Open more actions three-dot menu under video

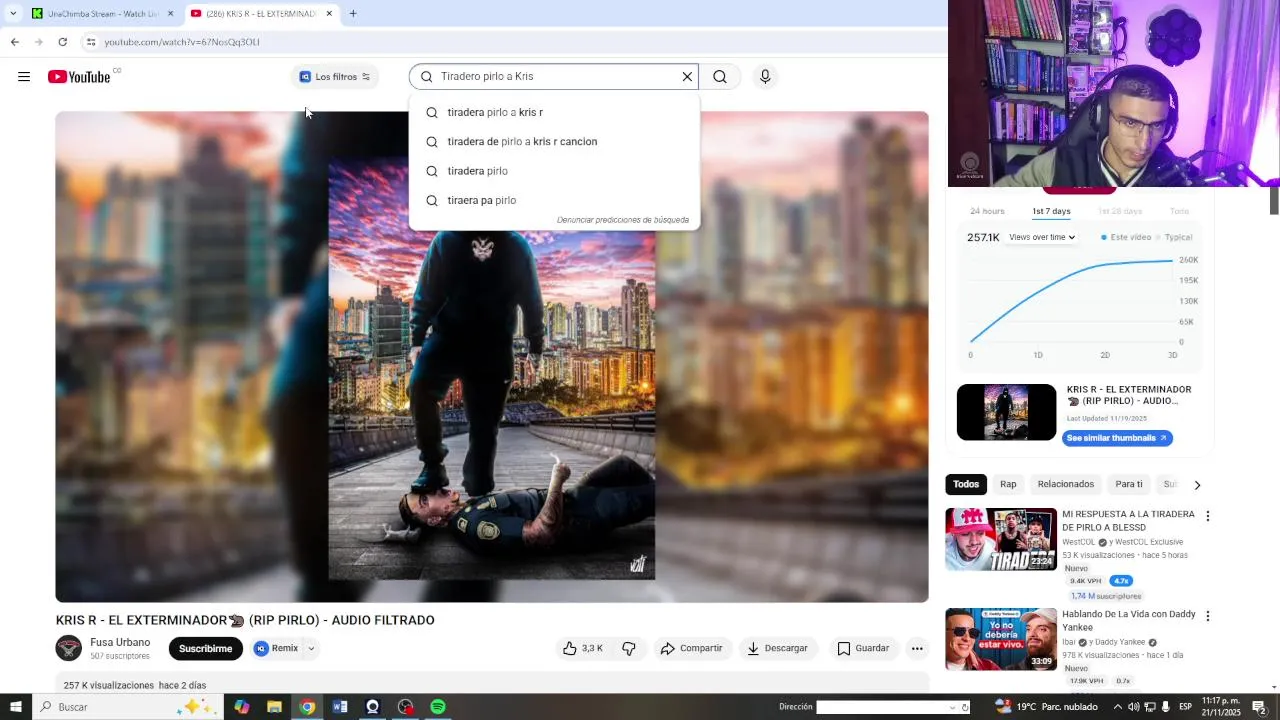[x=917, y=648]
